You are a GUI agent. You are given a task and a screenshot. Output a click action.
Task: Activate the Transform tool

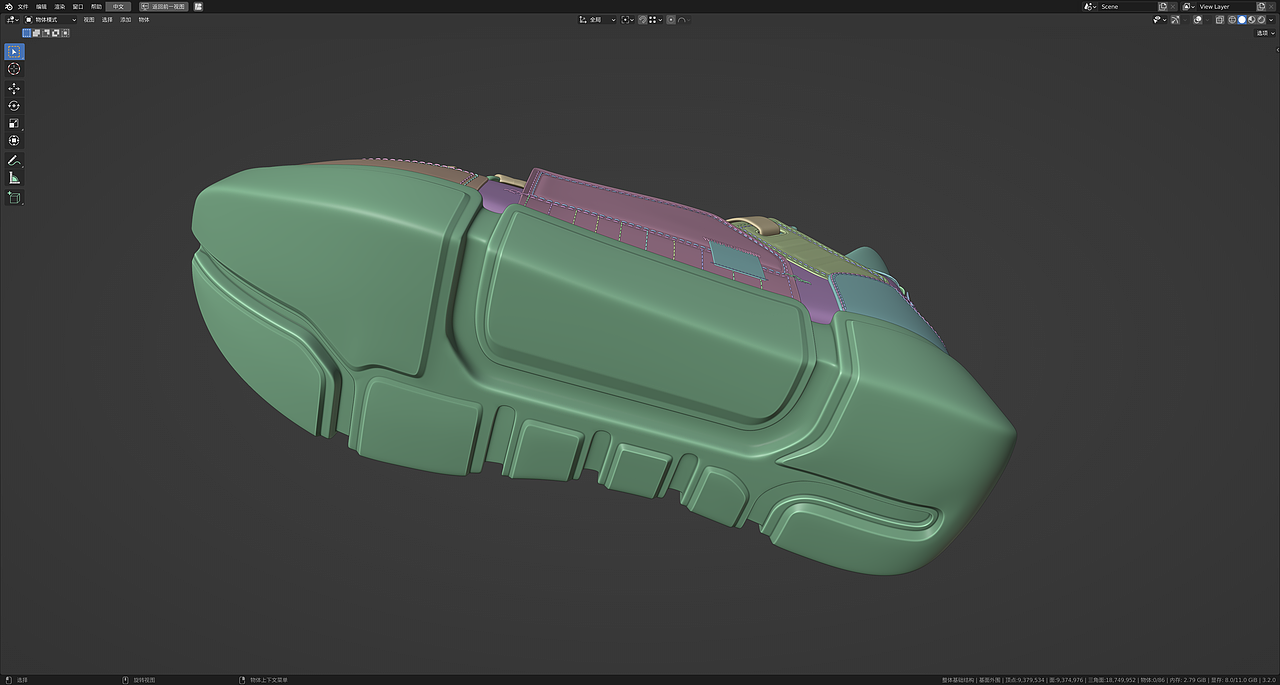coord(14,141)
